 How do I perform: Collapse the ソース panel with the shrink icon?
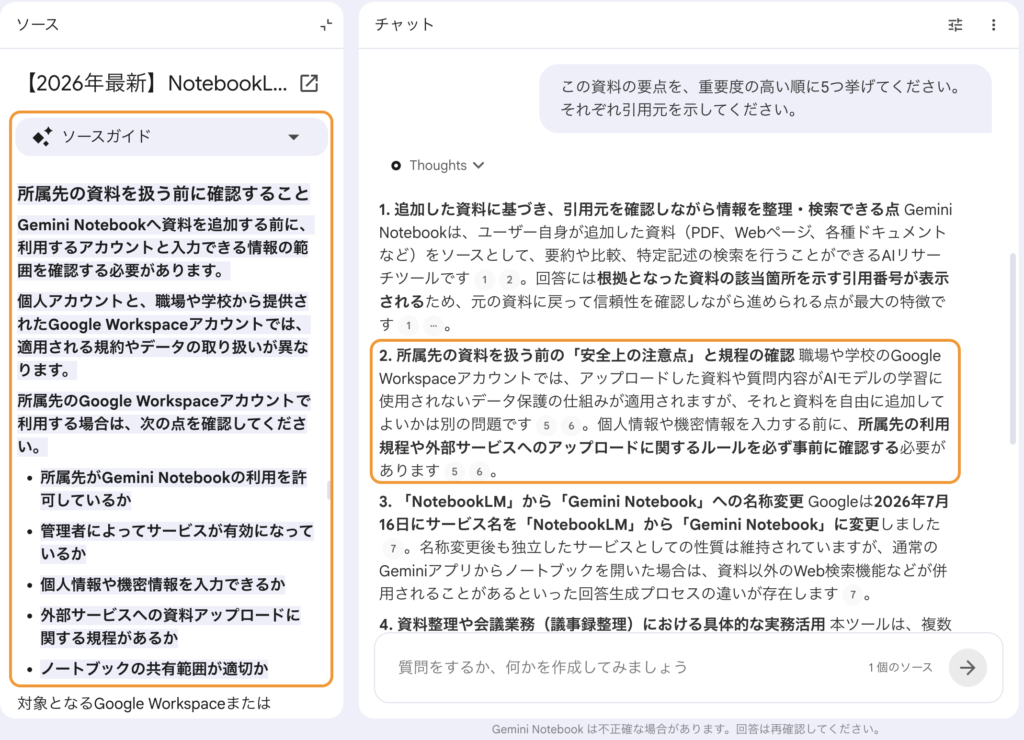point(326,25)
